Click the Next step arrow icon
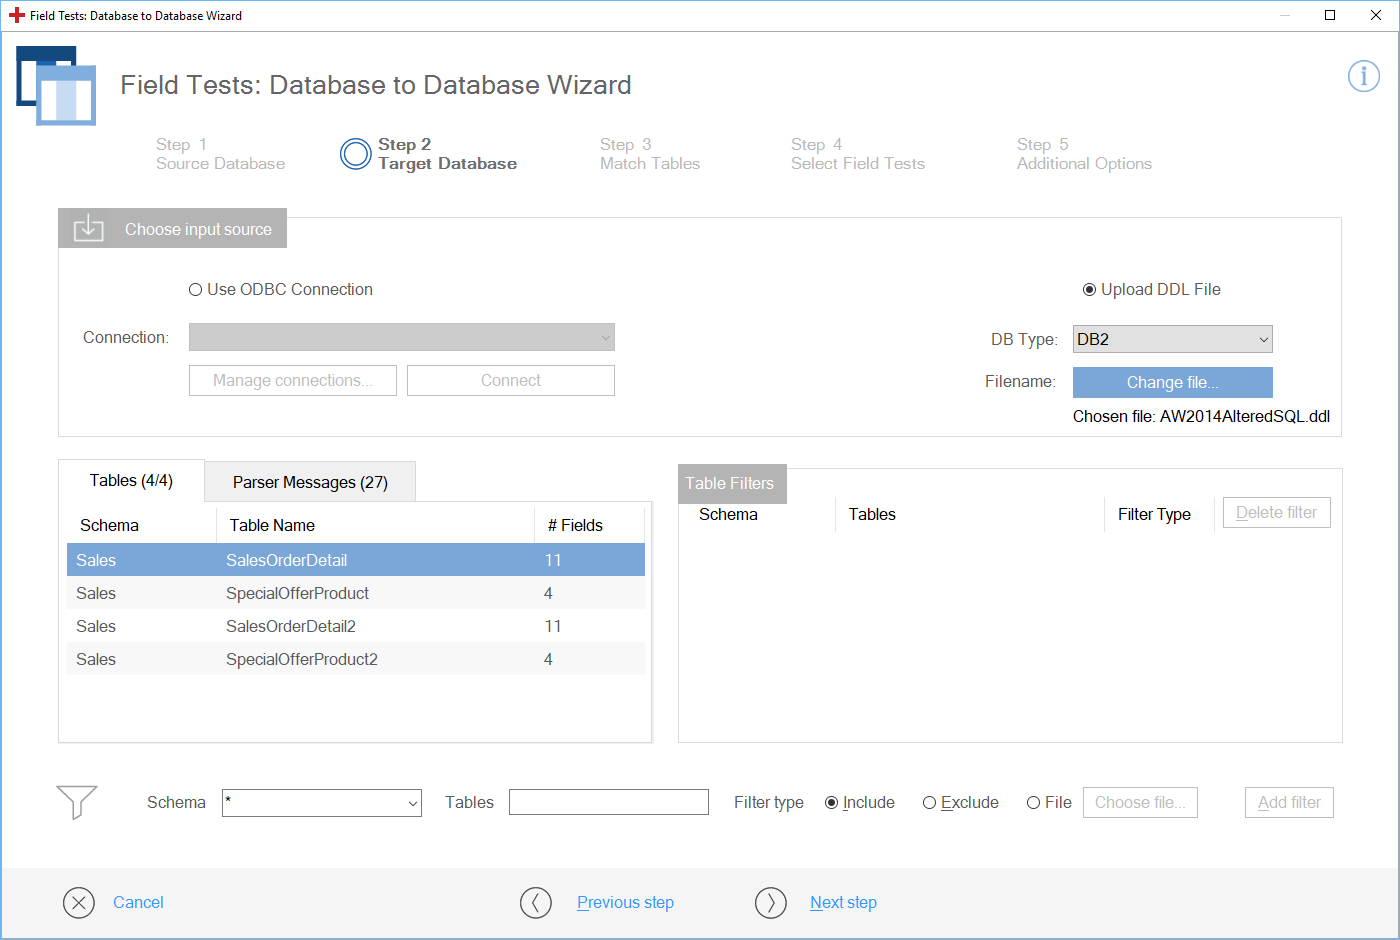Image resolution: width=1400 pixels, height=940 pixels. click(x=771, y=903)
